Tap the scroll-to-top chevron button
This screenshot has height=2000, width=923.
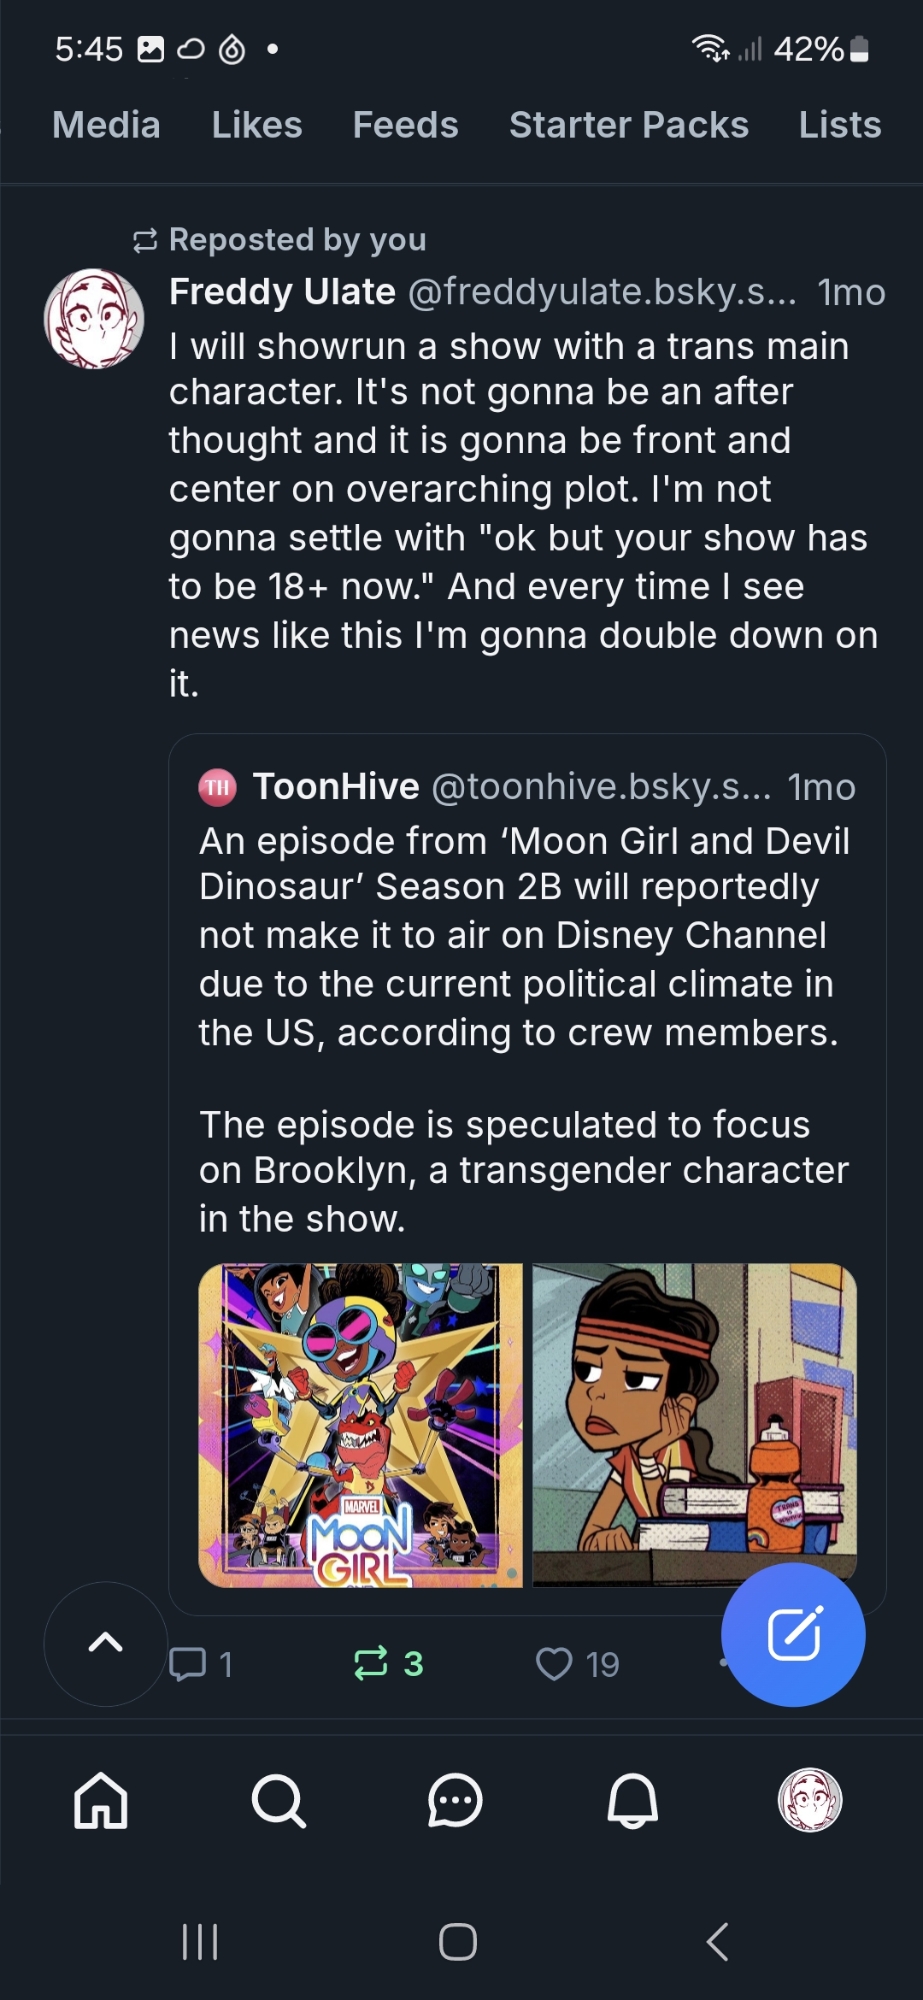pos(105,1643)
